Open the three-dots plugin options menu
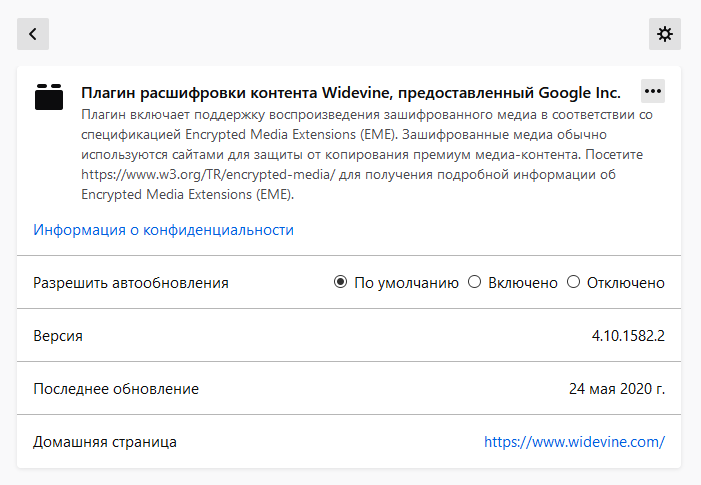The width and height of the screenshot is (701, 485). coord(653,91)
